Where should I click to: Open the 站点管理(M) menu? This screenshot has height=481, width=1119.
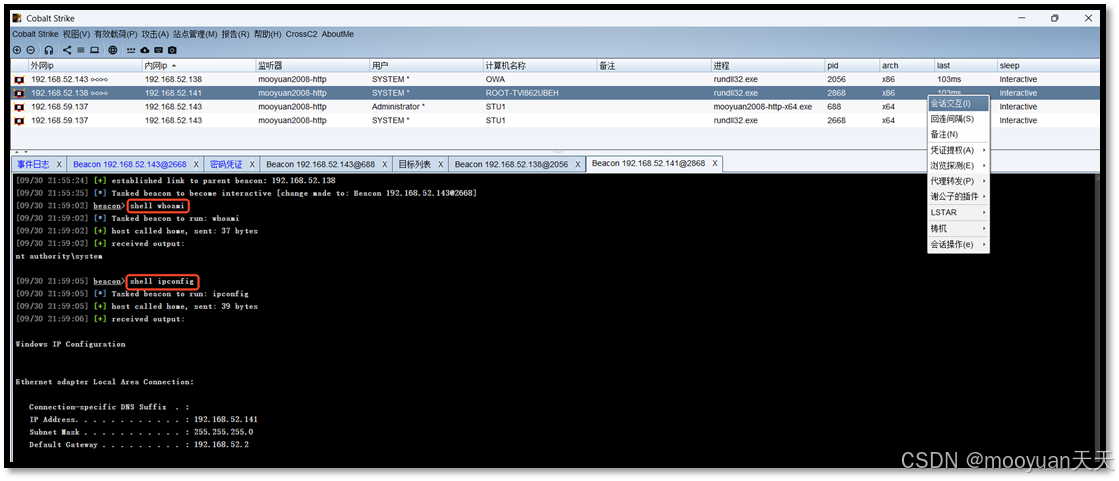click(x=195, y=34)
